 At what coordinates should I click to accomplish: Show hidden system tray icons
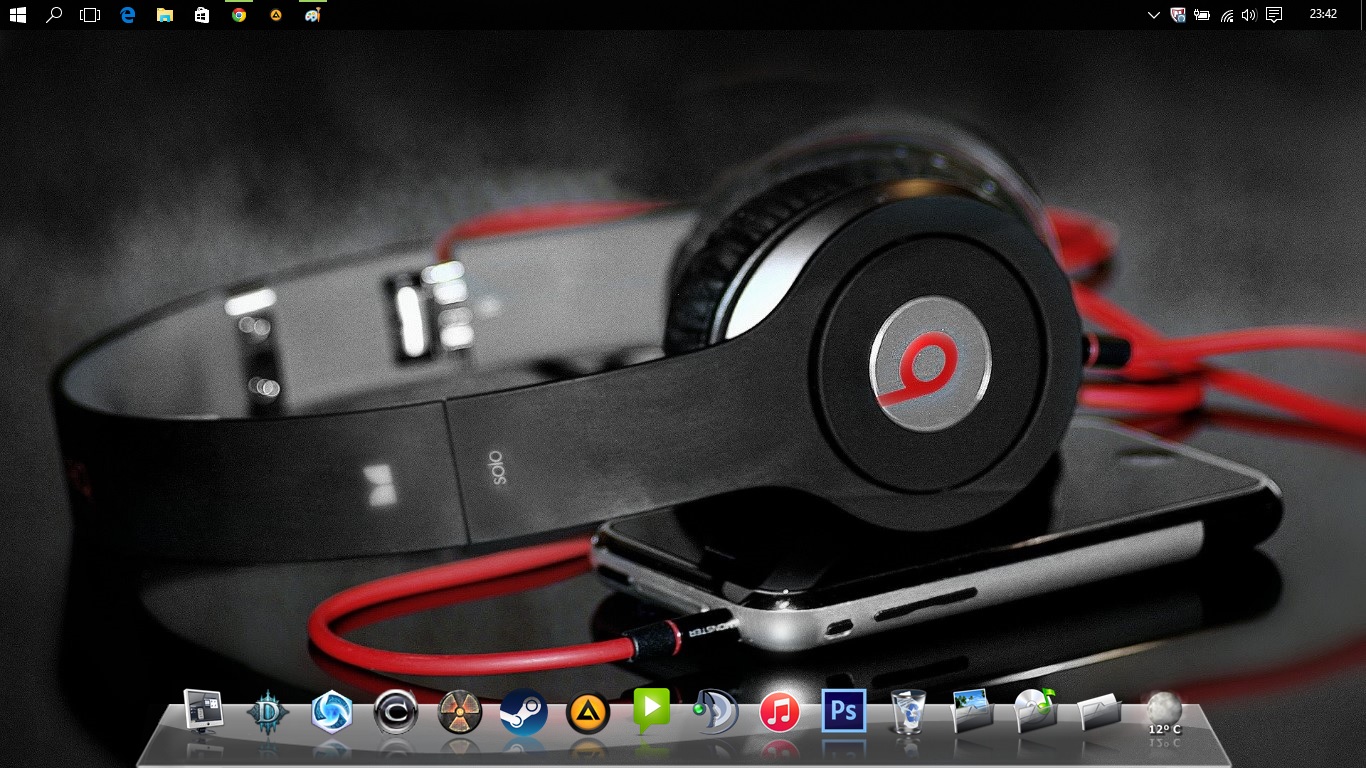click(1153, 15)
